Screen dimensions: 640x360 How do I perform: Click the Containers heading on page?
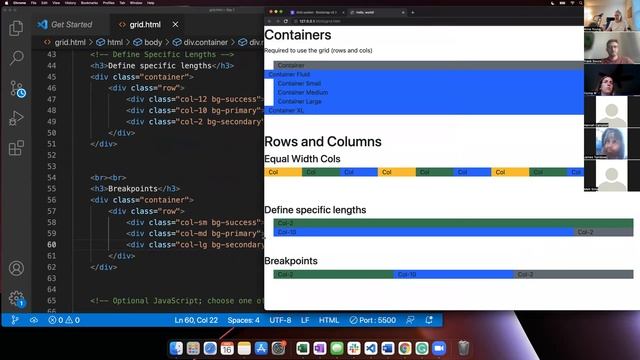(298, 35)
